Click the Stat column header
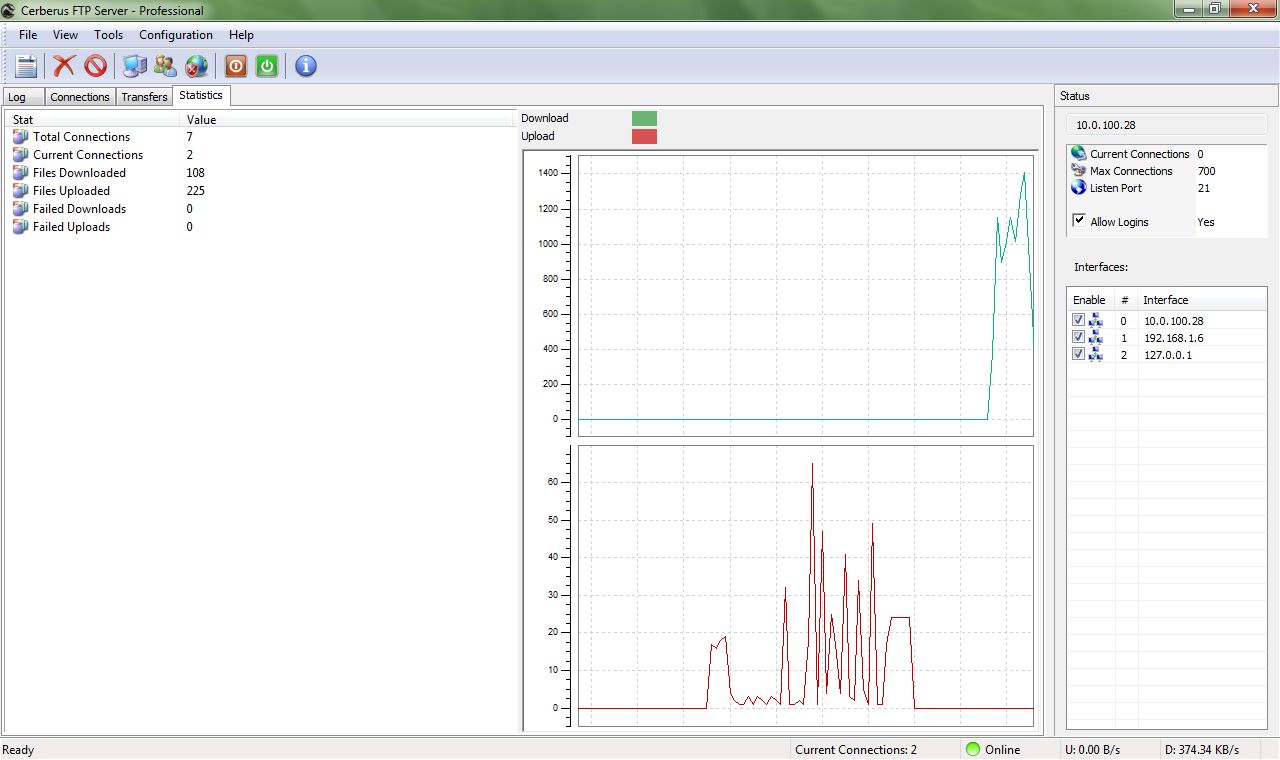Viewport: 1280px width, 760px height. [x=93, y=119]
